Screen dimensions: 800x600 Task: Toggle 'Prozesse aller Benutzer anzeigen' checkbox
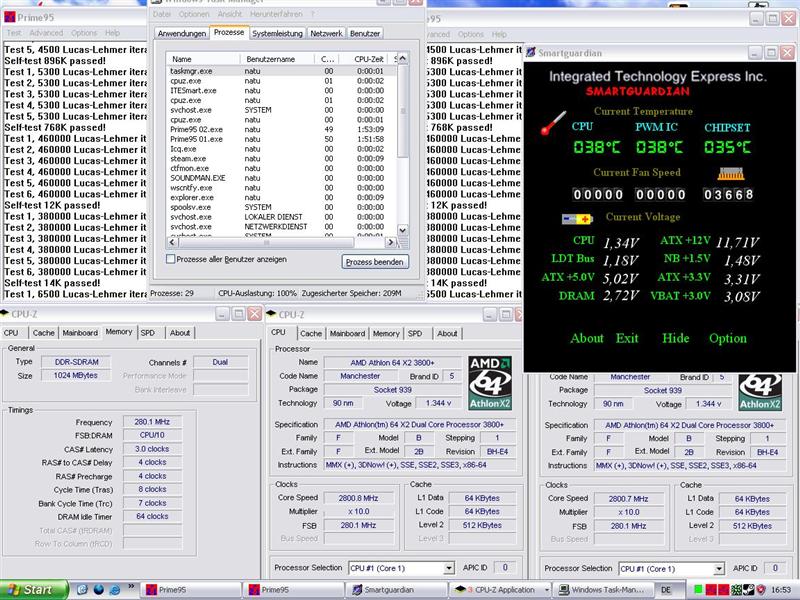171,259
